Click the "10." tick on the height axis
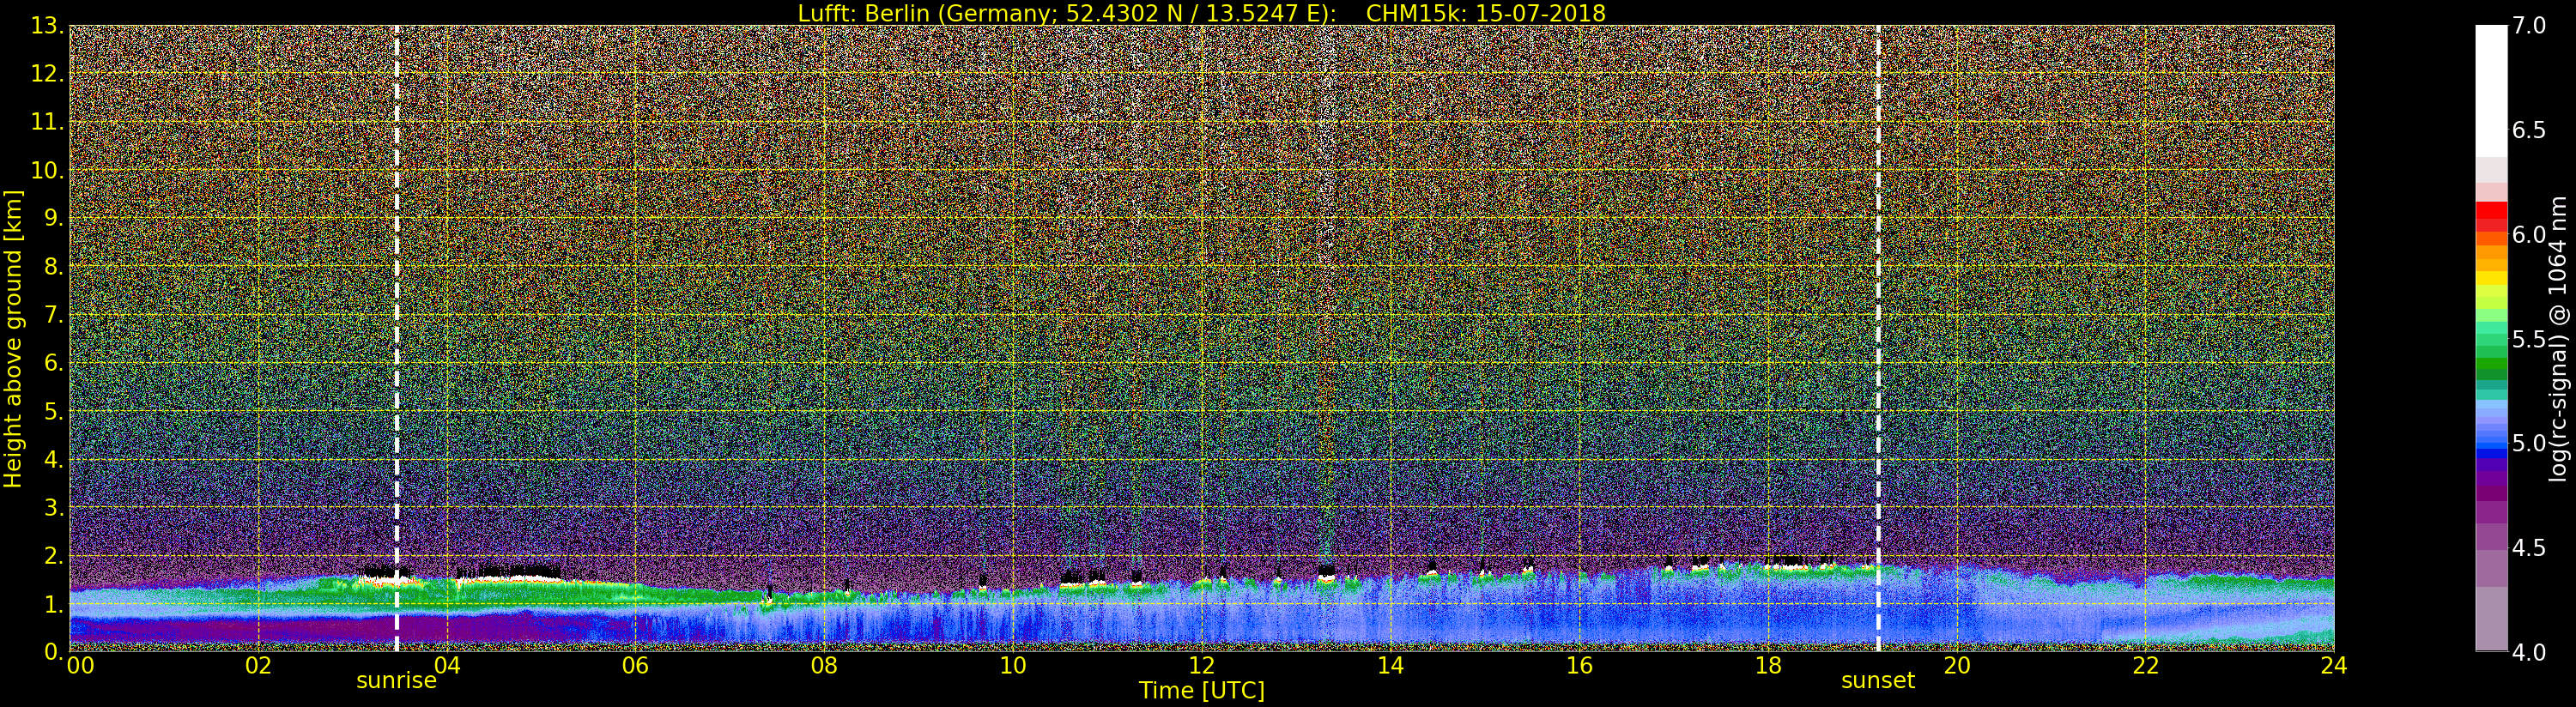The height and width of the screenshot is (707, 2576). click(47, 170)
